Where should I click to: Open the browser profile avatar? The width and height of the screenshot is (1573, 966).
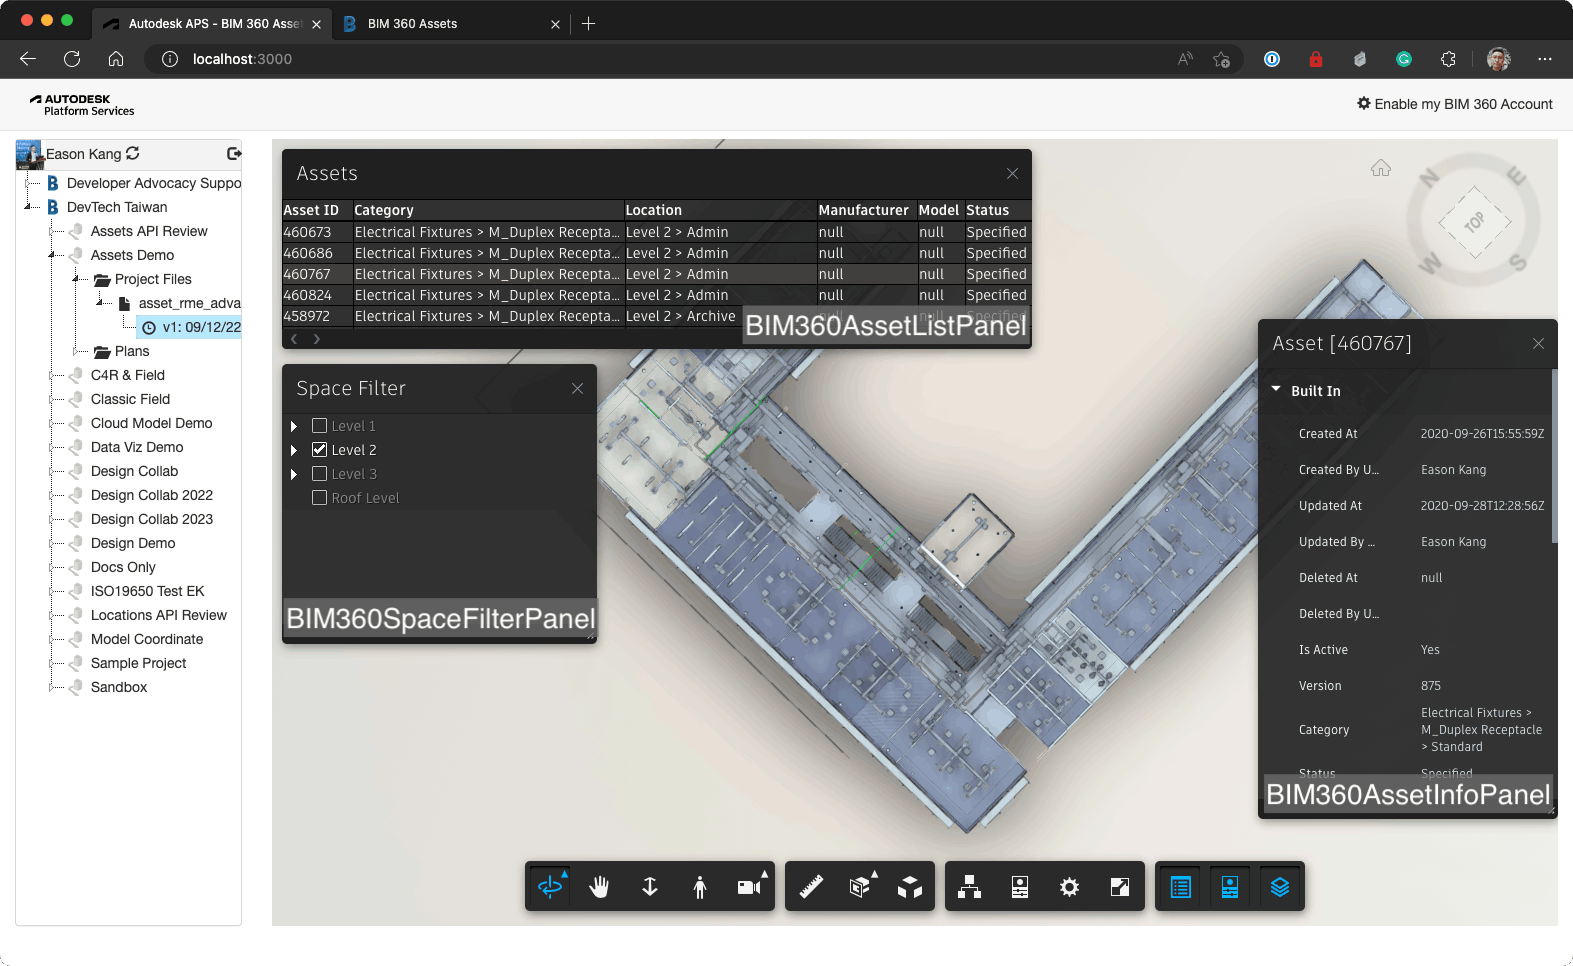tap(1498, 59)
